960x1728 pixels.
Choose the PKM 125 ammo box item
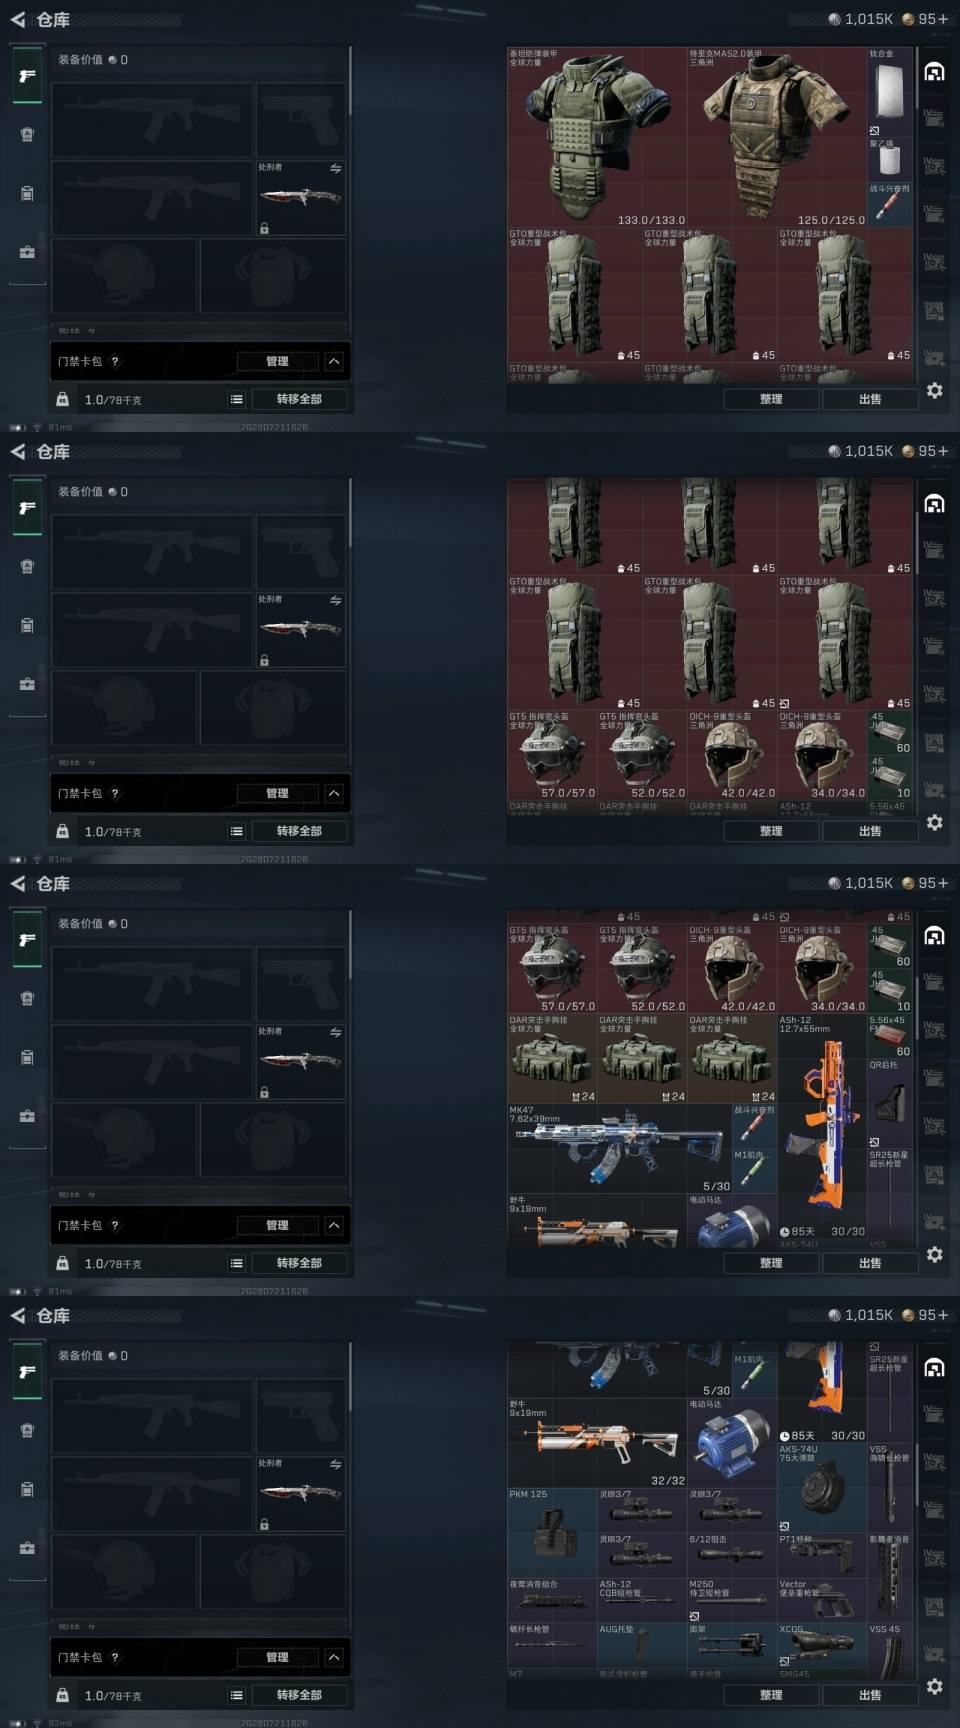[x=552, y=1533]
